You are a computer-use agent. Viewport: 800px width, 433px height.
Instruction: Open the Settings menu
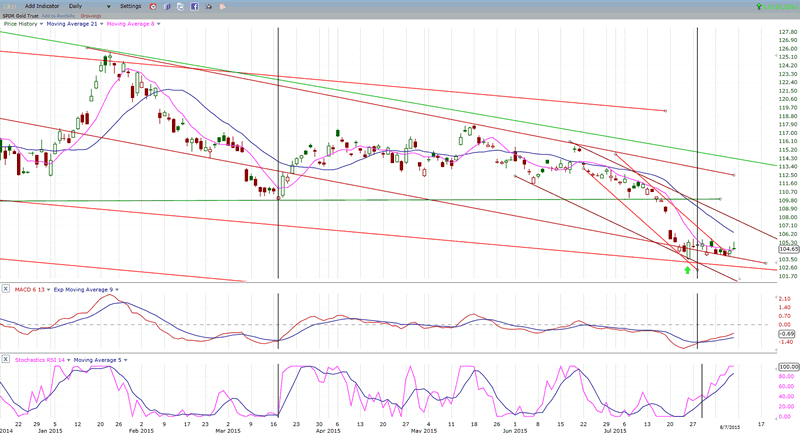pos(130,6)
